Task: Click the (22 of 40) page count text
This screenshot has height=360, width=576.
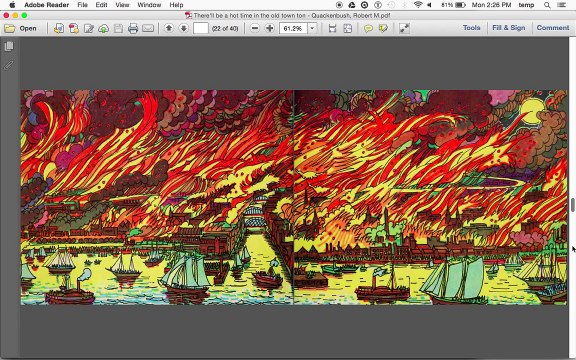Action: coord(225,28)
